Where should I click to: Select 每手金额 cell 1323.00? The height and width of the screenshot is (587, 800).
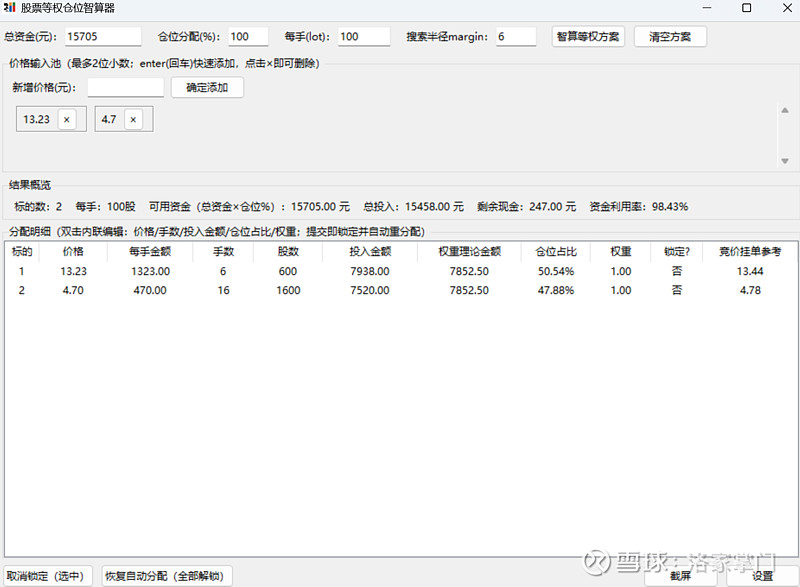(150, 271)
